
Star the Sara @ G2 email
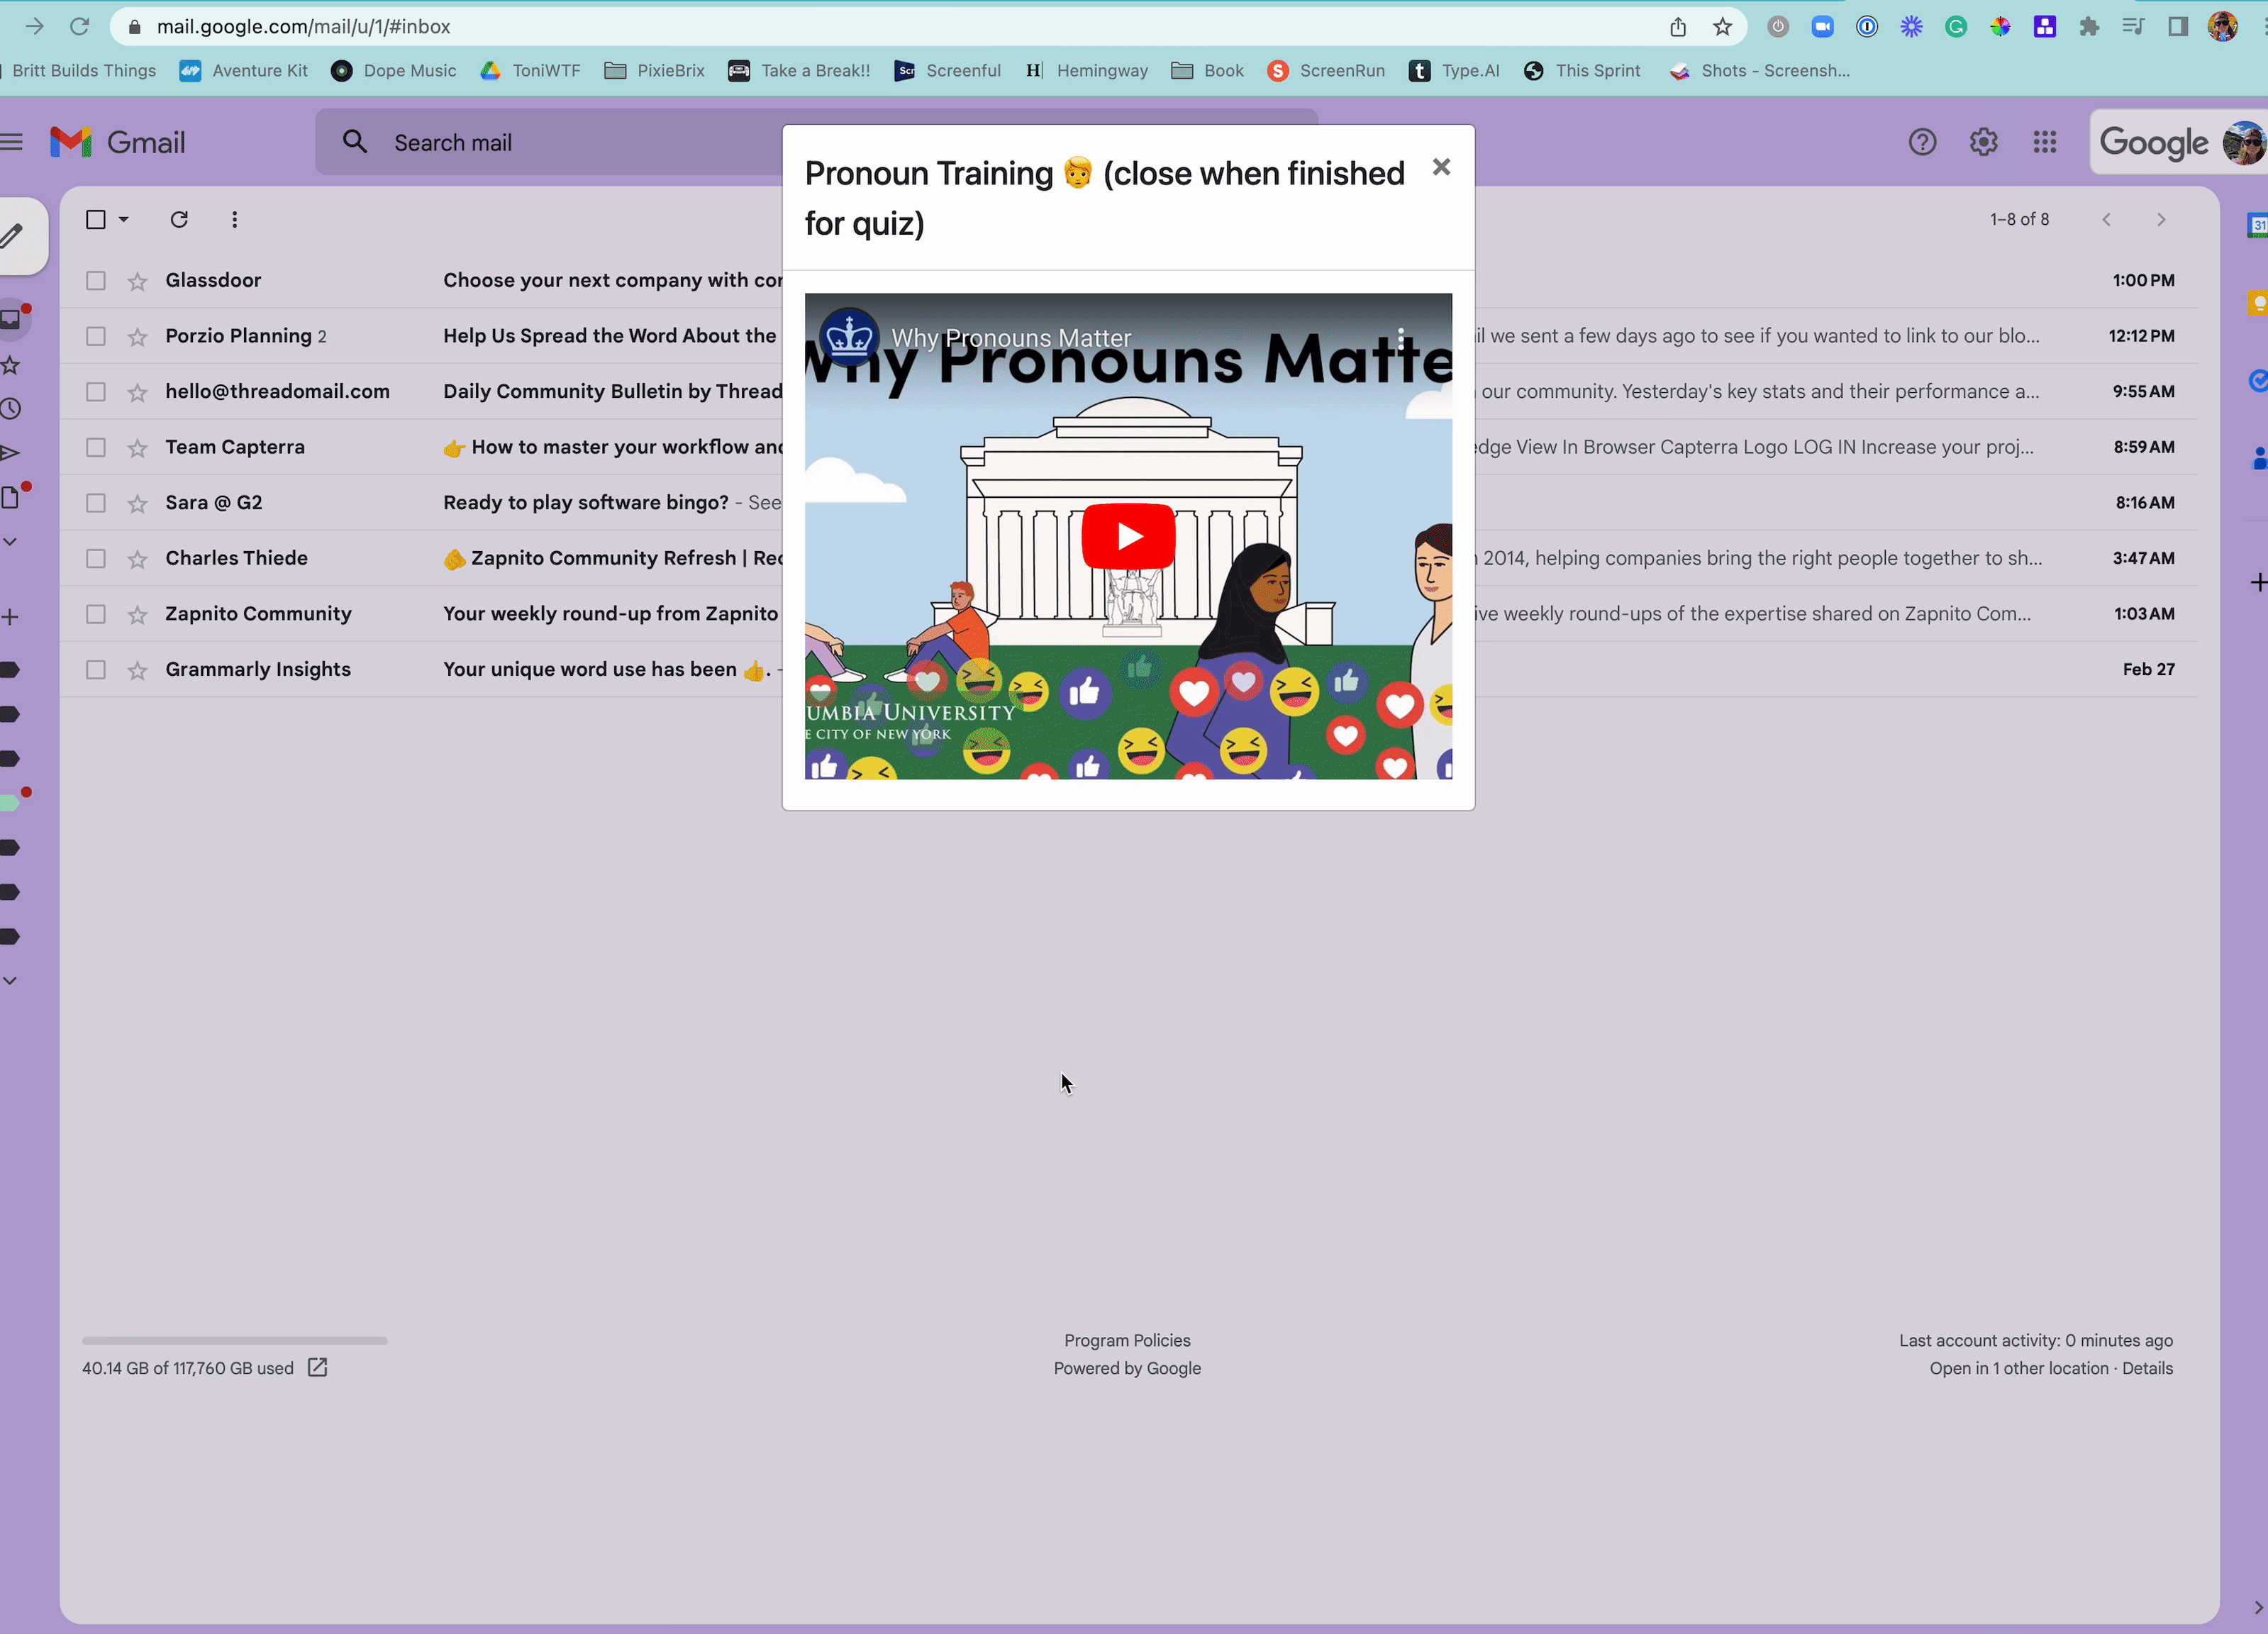coord(138,503)
